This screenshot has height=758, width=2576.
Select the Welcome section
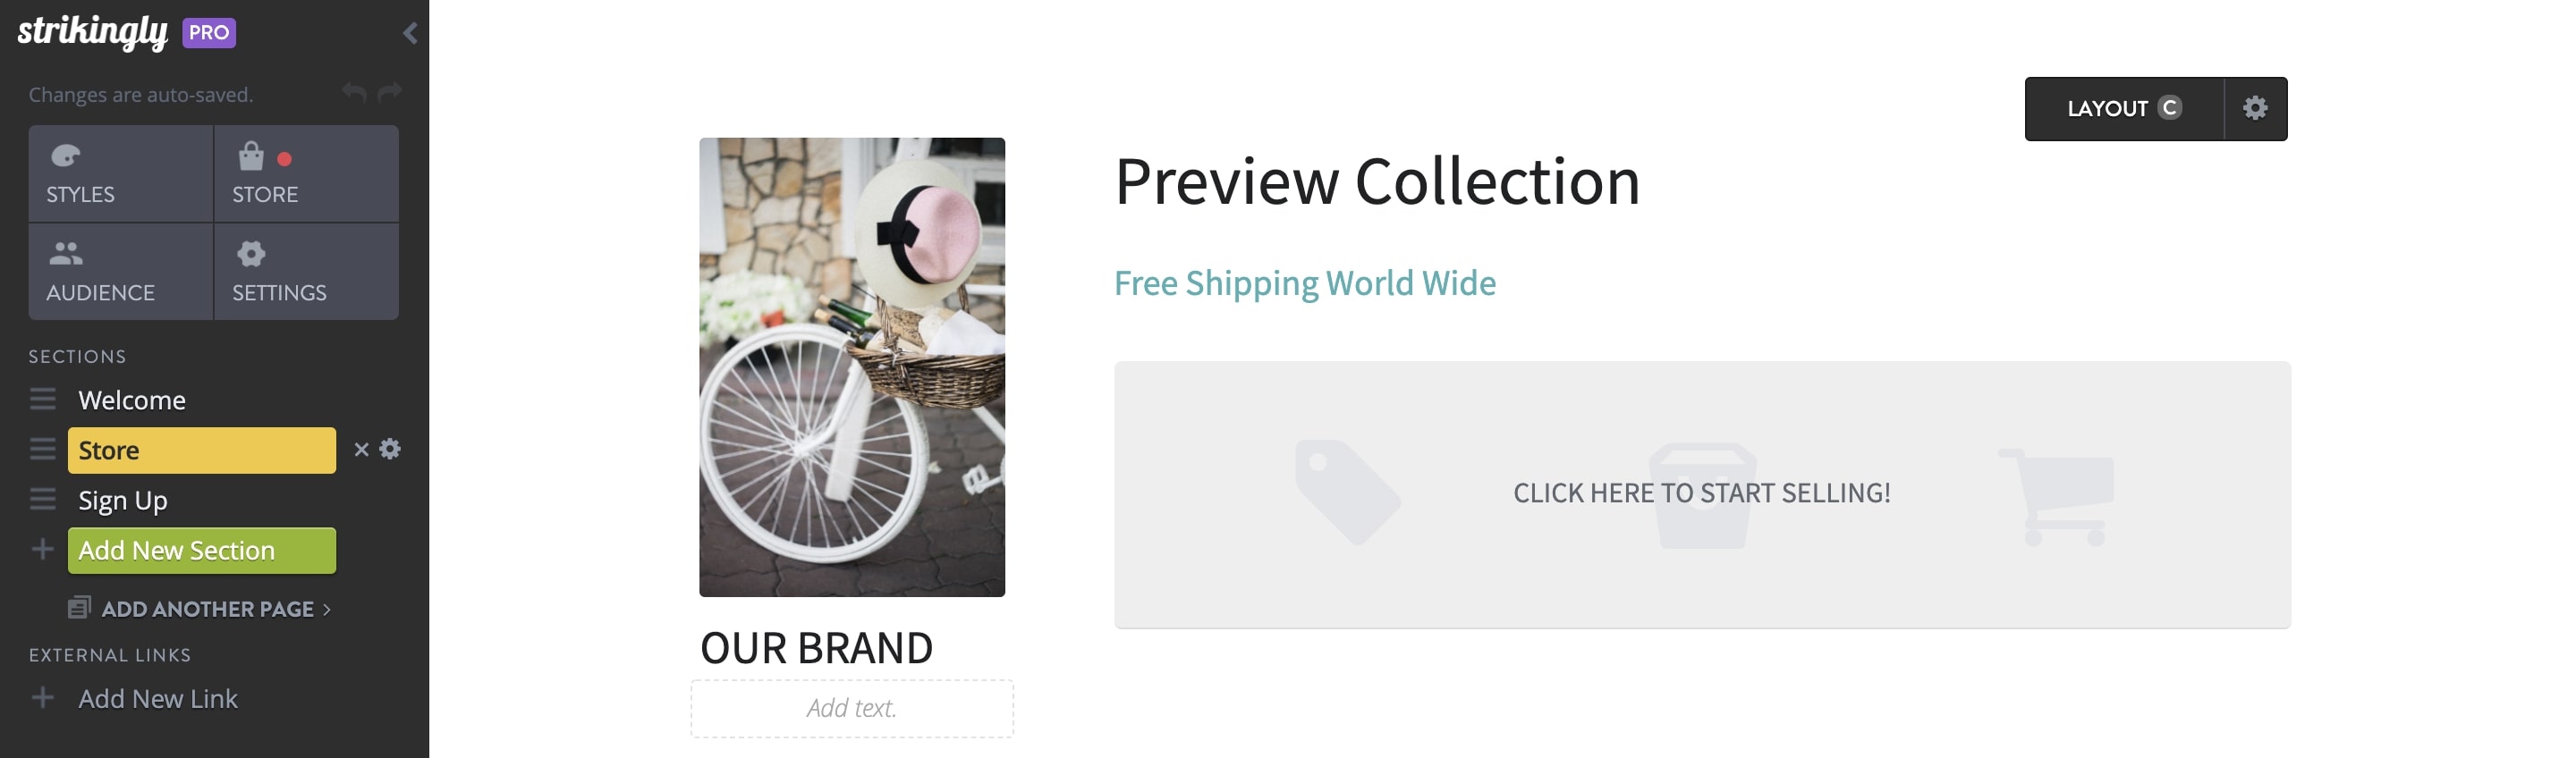[x=131, y=400]
